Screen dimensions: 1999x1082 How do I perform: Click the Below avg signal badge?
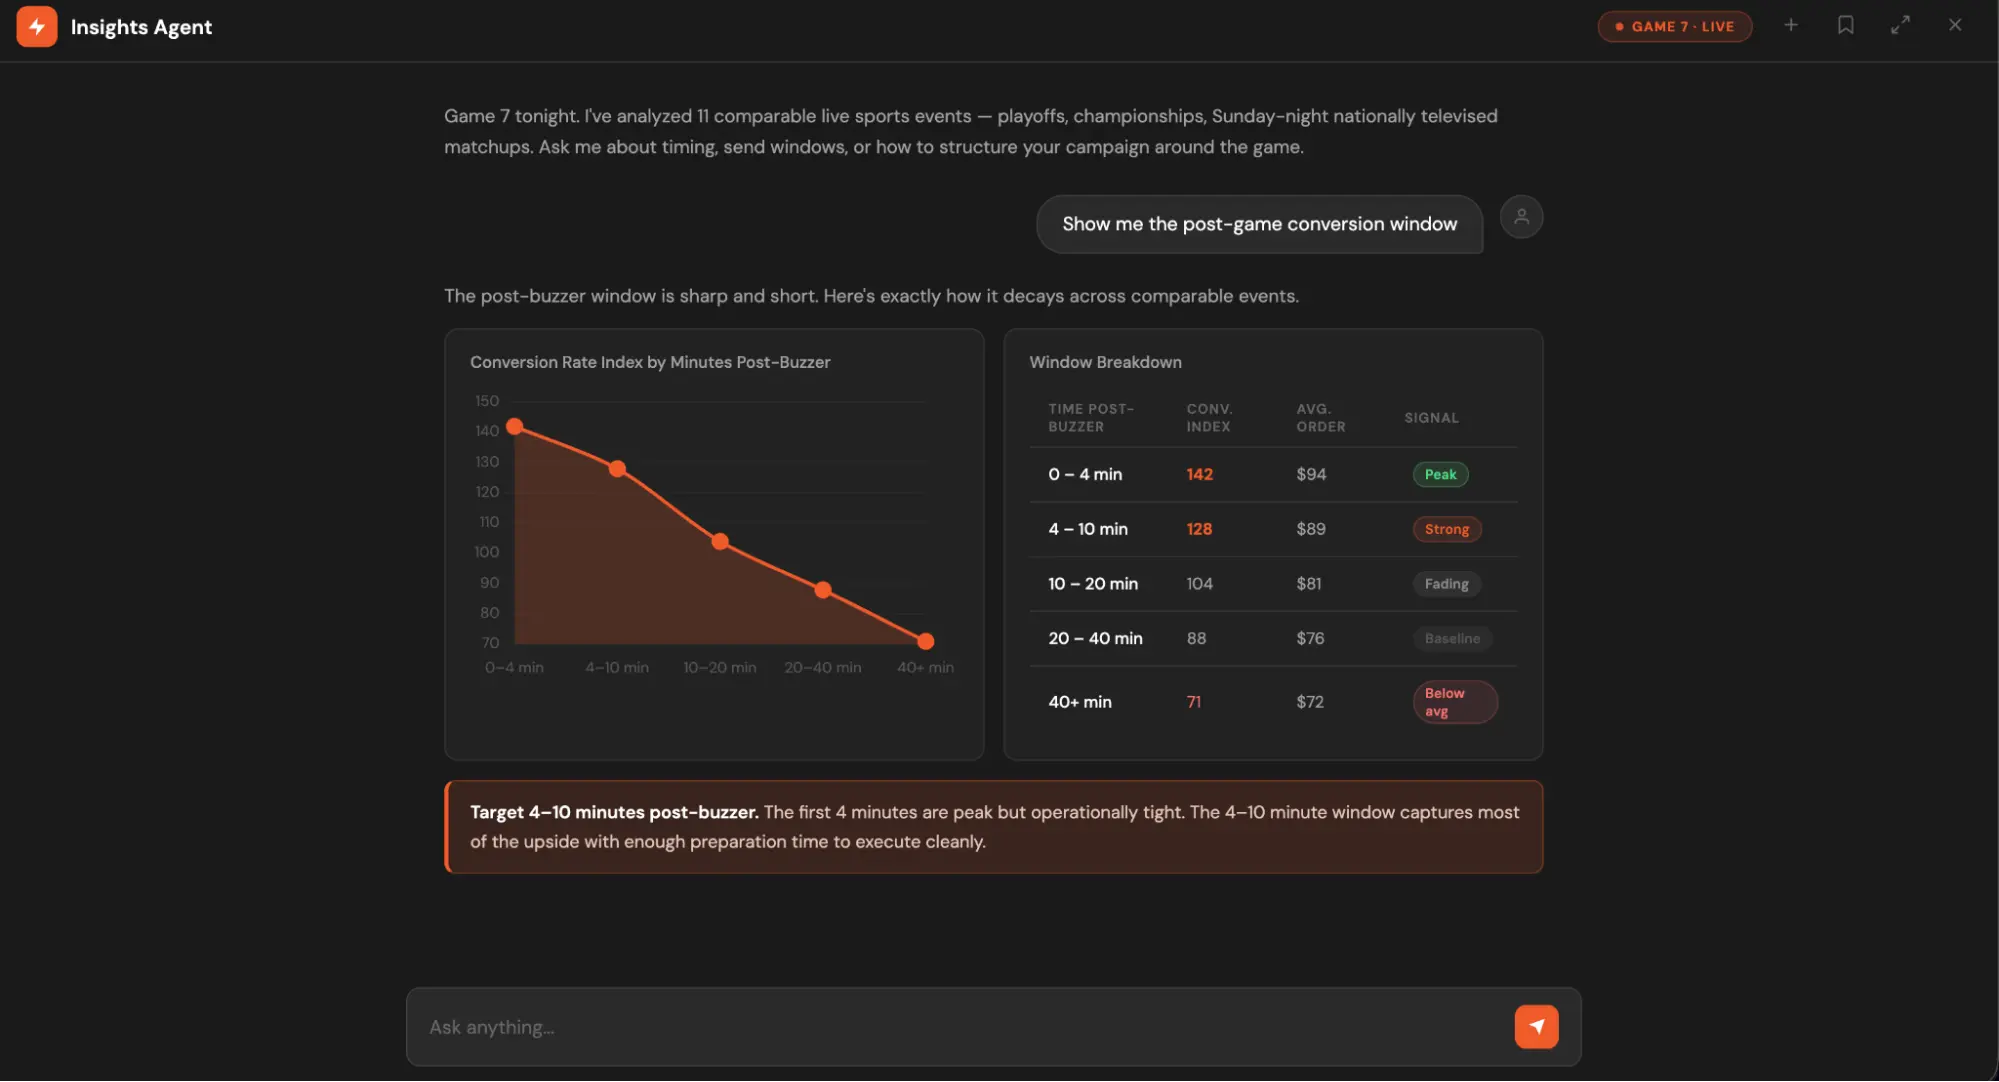(1454, 702)
